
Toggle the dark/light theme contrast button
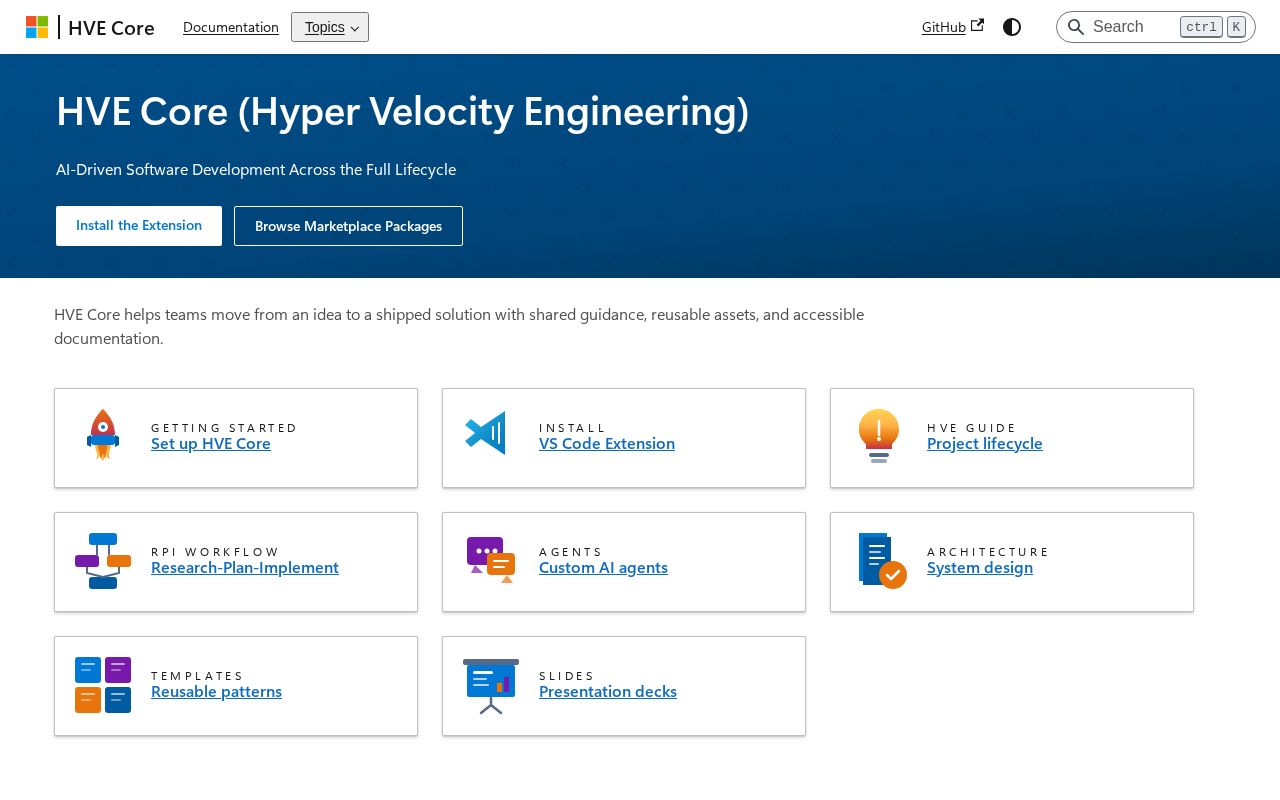[1012, 27]
